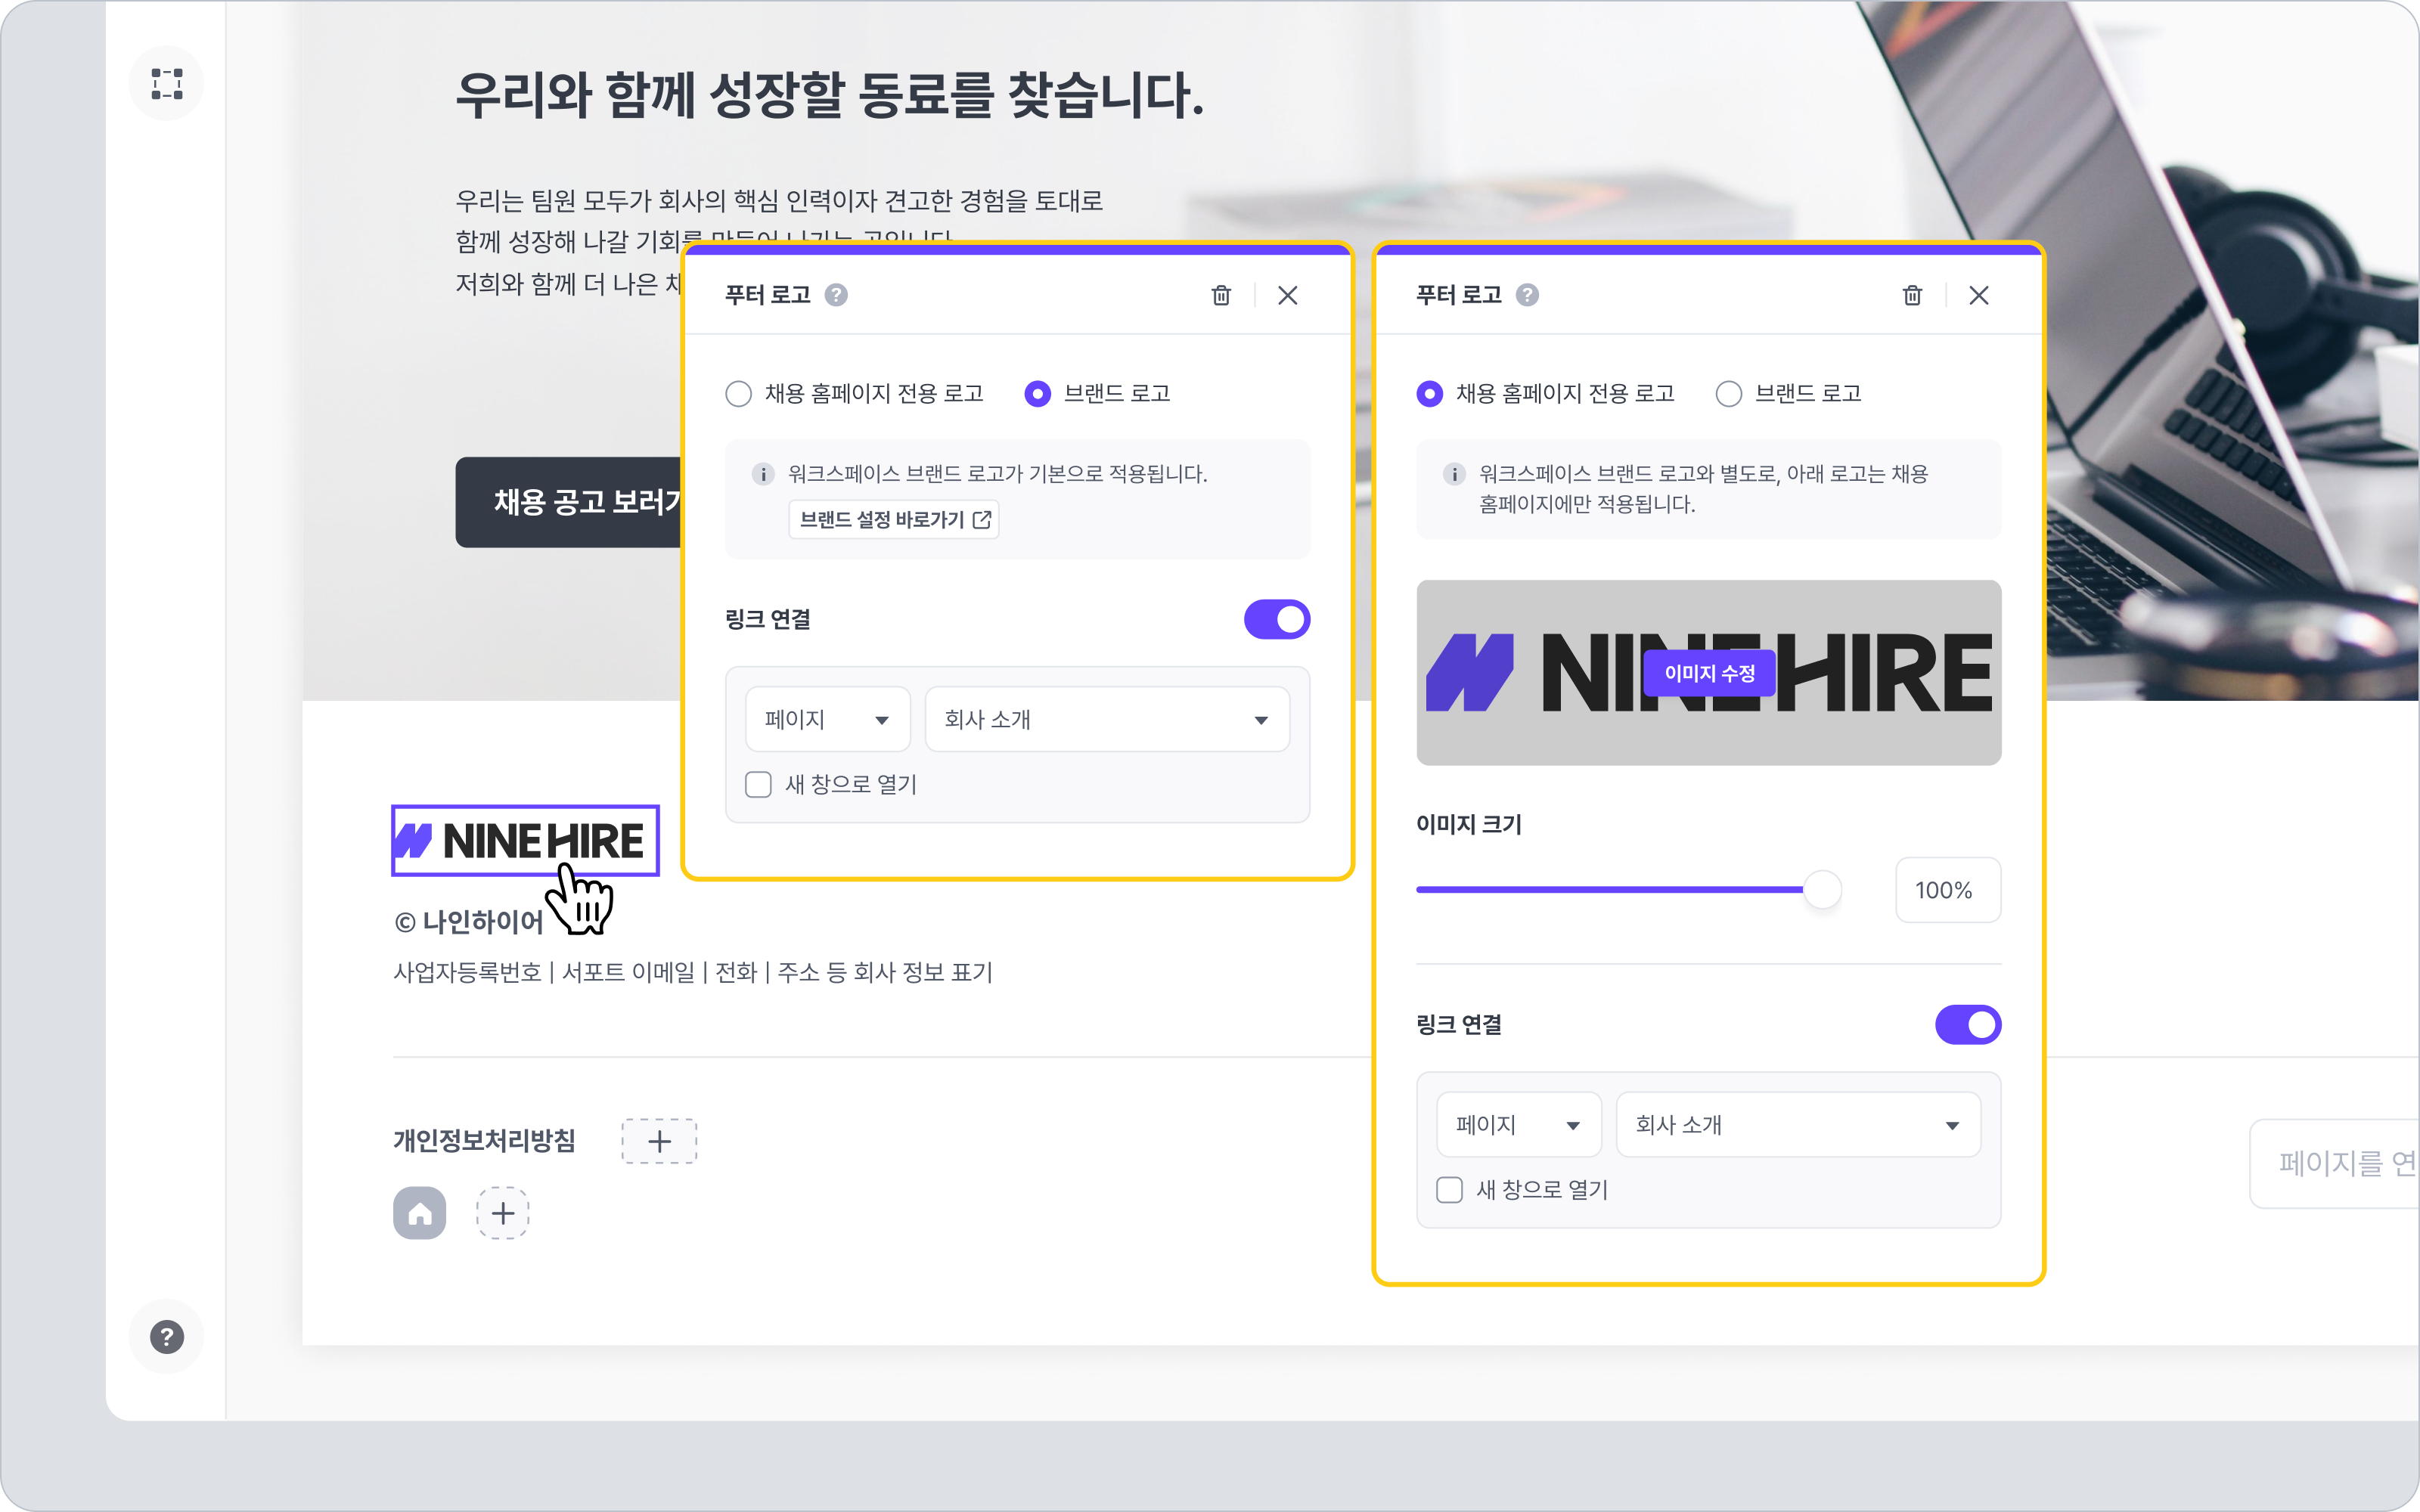Select 채용 홈페이지 전용 로고 radio in left panel

click(739, 394)
